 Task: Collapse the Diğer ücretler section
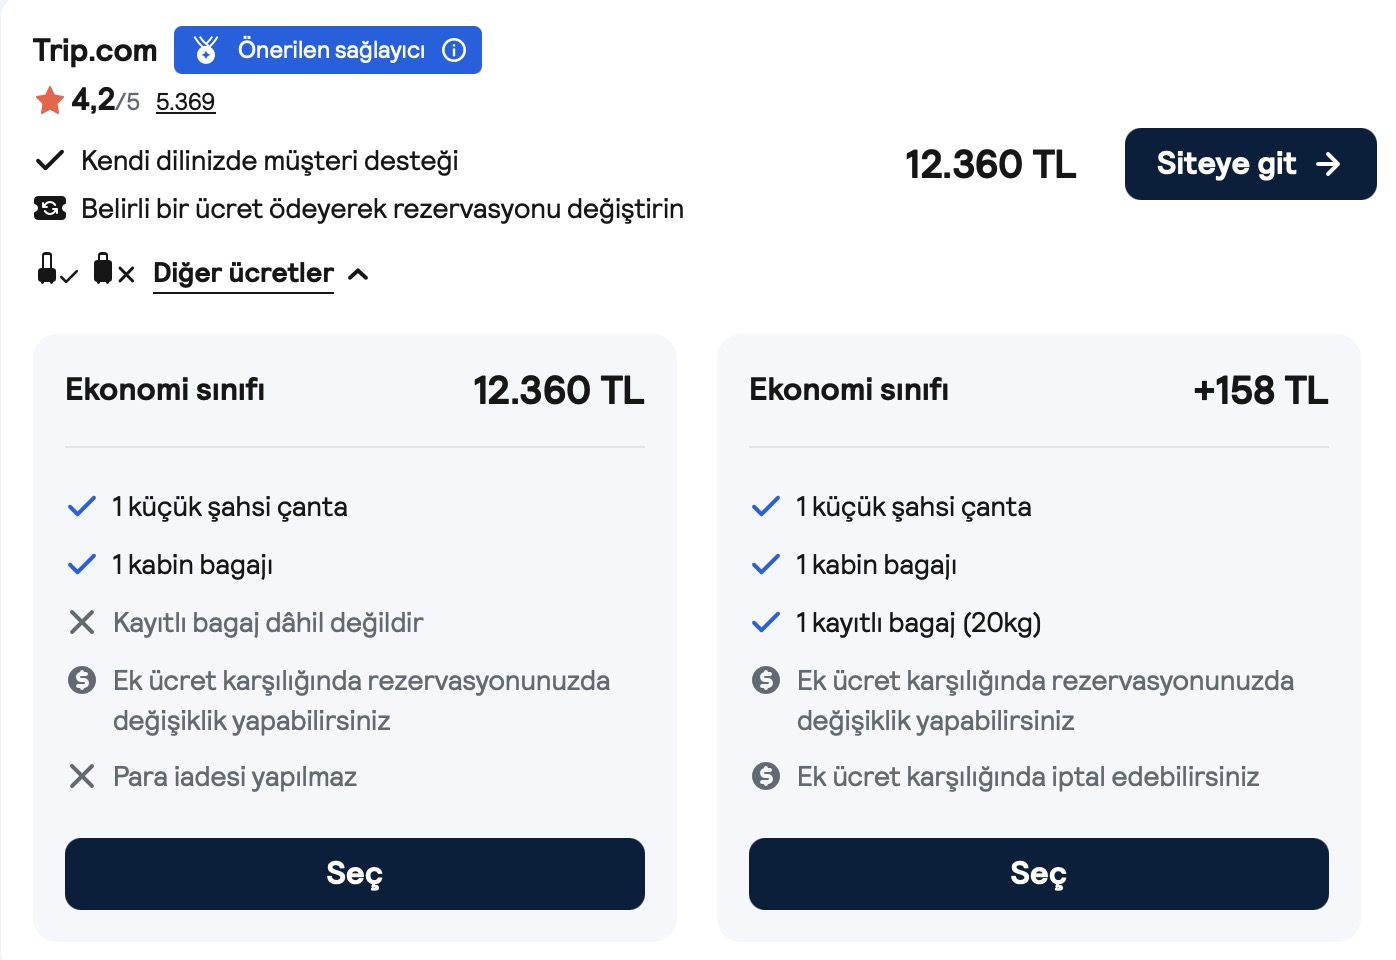pyautogui.click(x=243, y=273)
